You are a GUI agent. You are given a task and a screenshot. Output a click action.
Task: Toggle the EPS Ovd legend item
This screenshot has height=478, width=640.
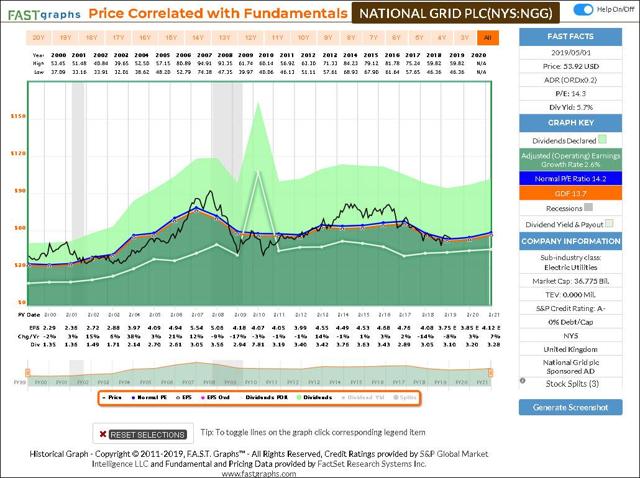coord(215,397)
